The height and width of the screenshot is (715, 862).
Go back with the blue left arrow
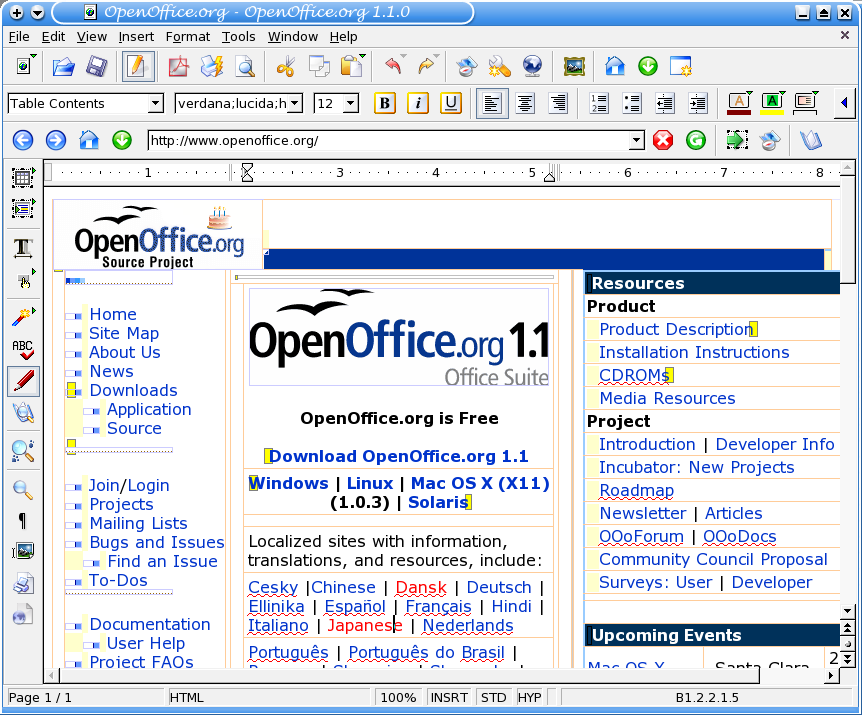(23, 141)
